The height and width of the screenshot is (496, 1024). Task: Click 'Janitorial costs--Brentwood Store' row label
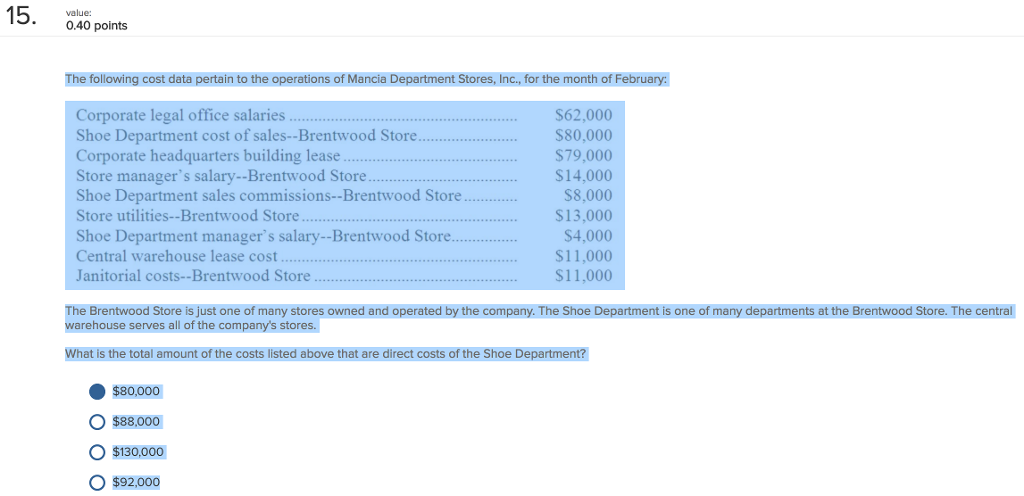click(x=193, y=276)
